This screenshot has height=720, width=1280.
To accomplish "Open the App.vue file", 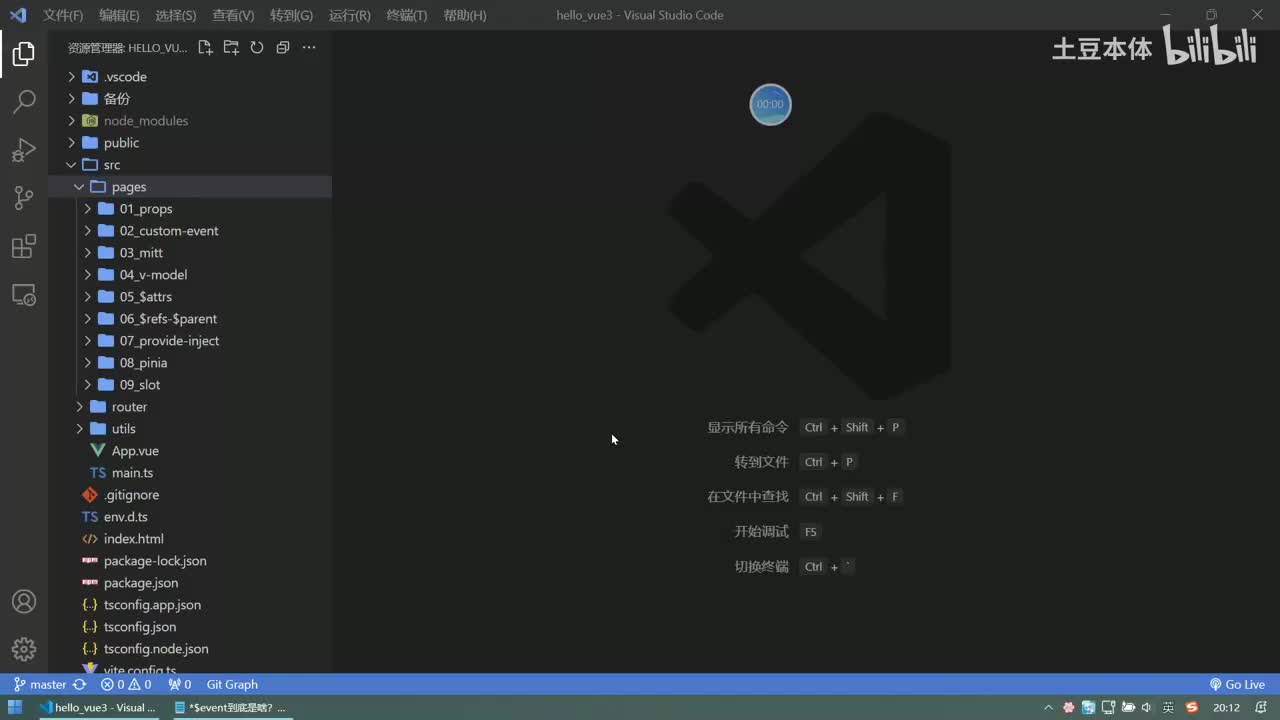I will point(190,451).
